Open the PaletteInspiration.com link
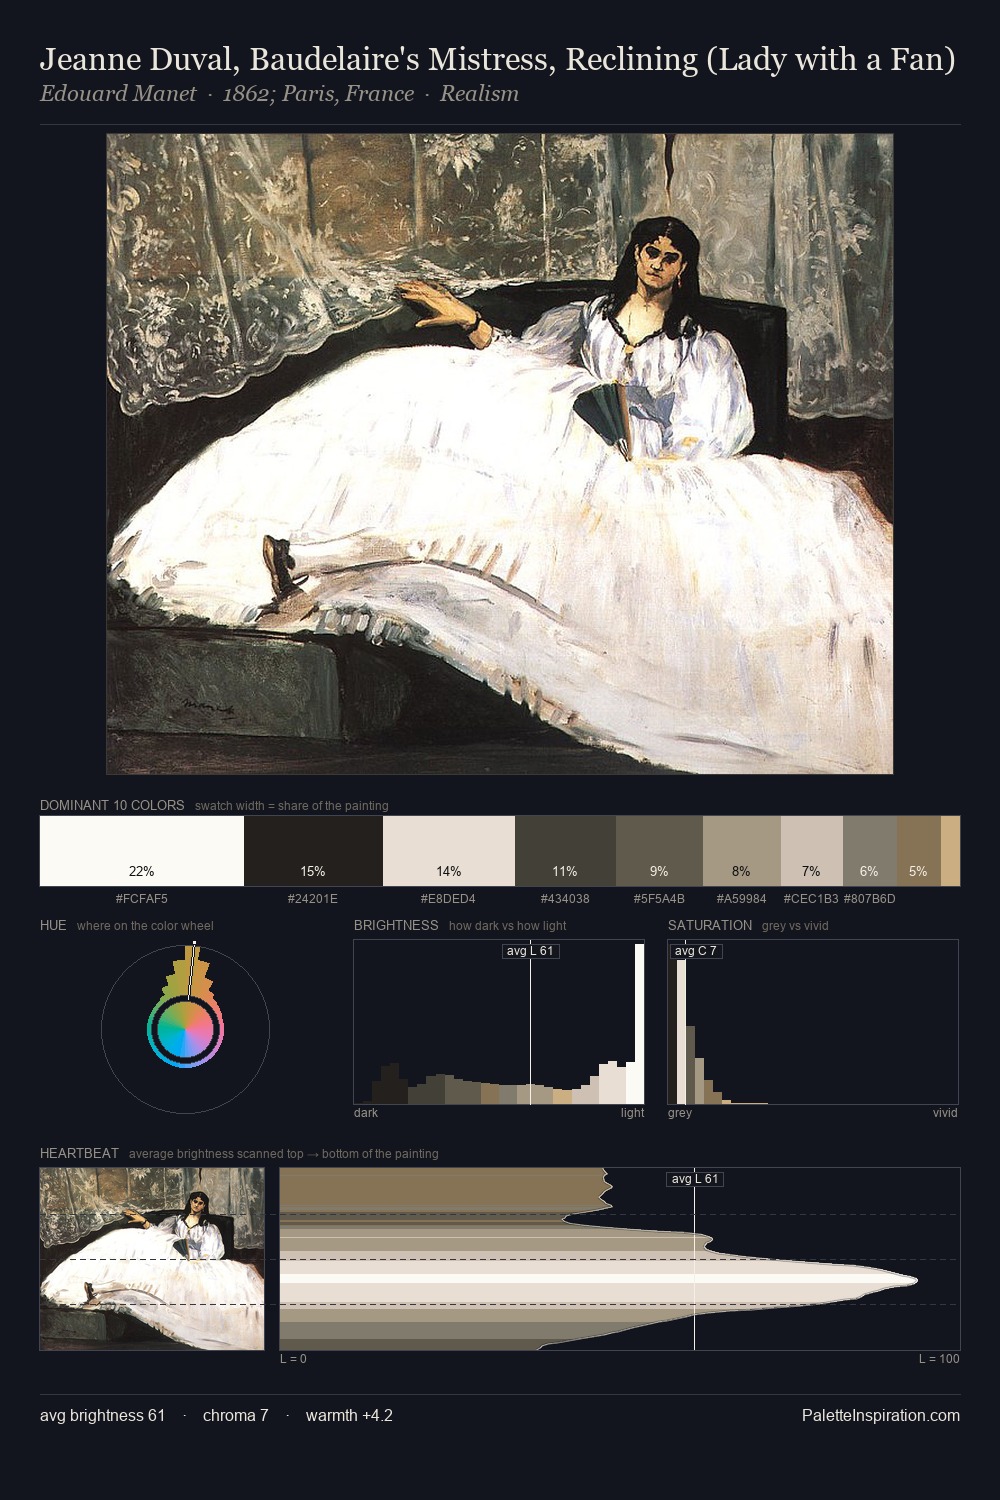 pos(881,1415)
